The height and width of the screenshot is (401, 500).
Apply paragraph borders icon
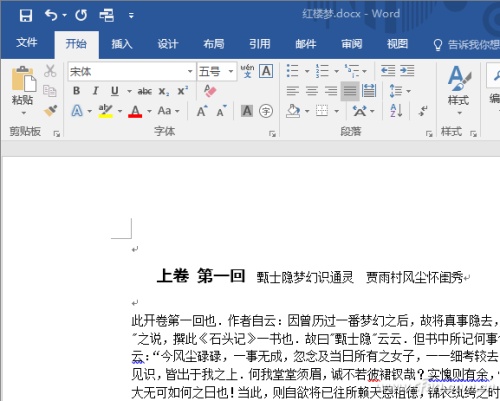click(322, 111)
